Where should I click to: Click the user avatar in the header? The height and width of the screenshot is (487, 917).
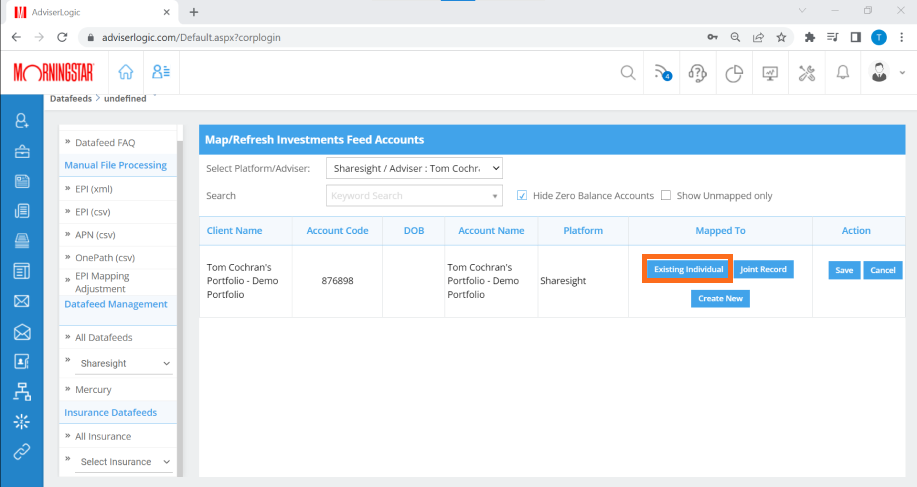(x=879, y=72)
